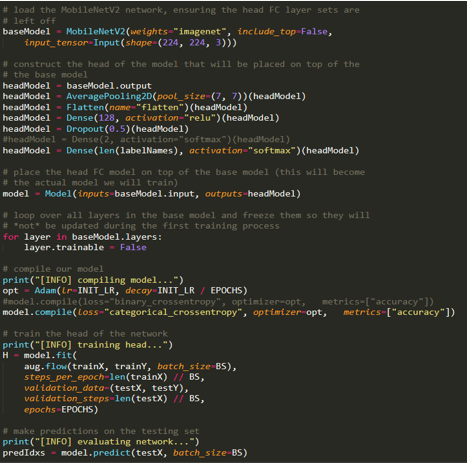The width and height of the screenshot is (467, 463).
Task: Click the model.predict call
Action: 96,453
